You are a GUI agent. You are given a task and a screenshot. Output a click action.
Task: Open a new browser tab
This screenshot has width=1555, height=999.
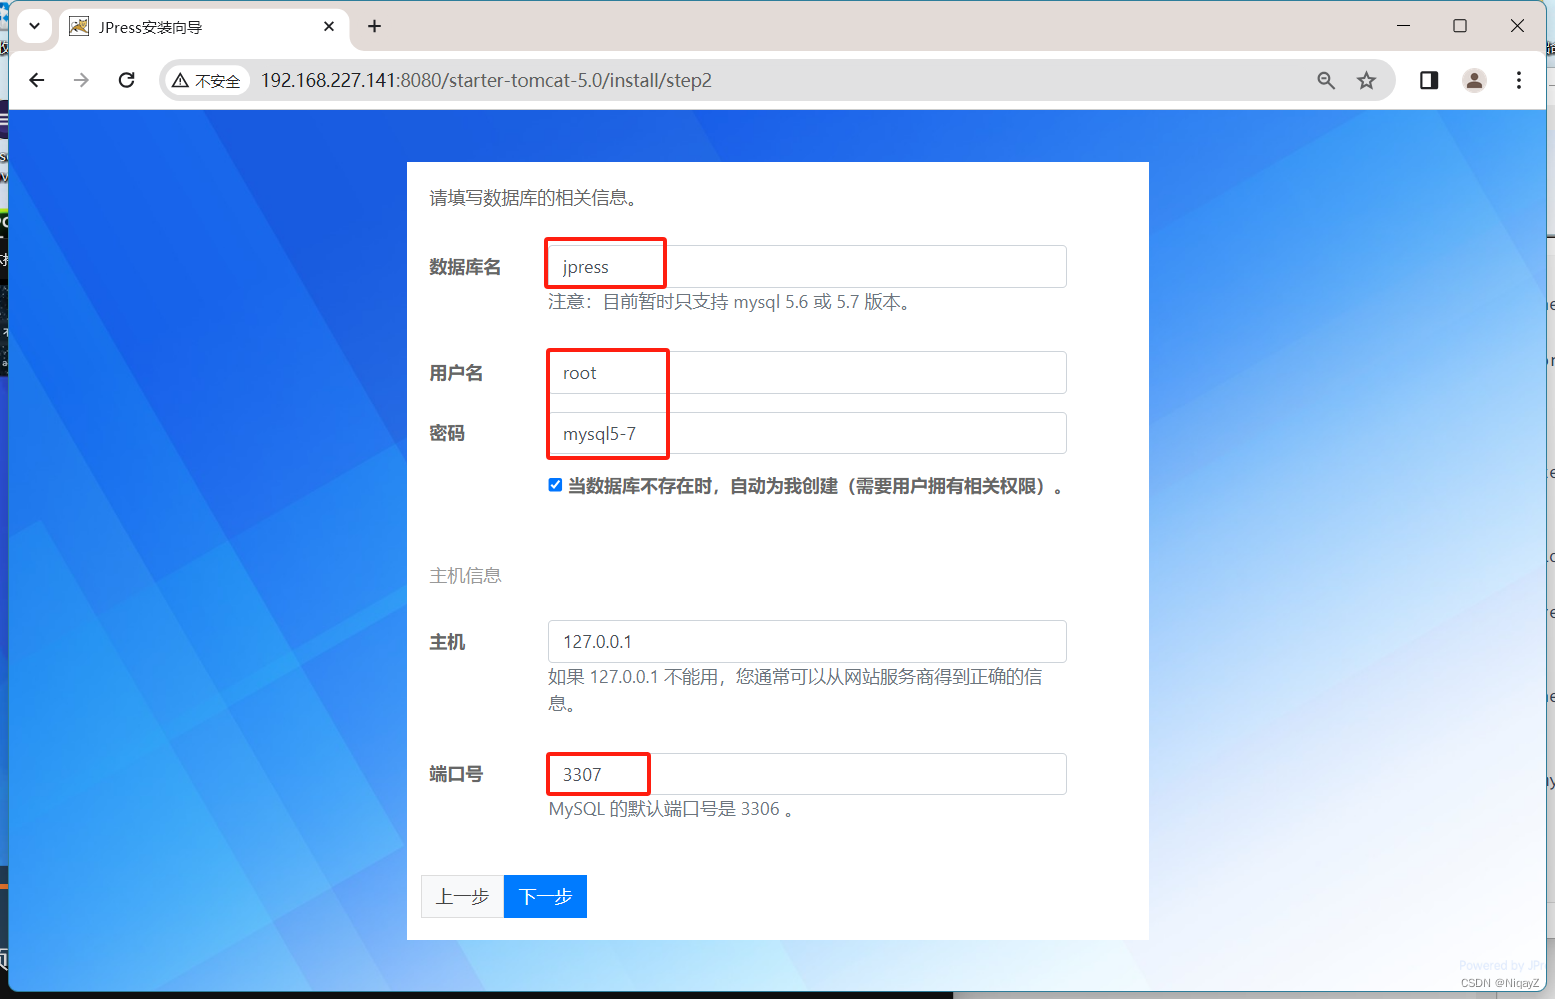coord(374,26)
